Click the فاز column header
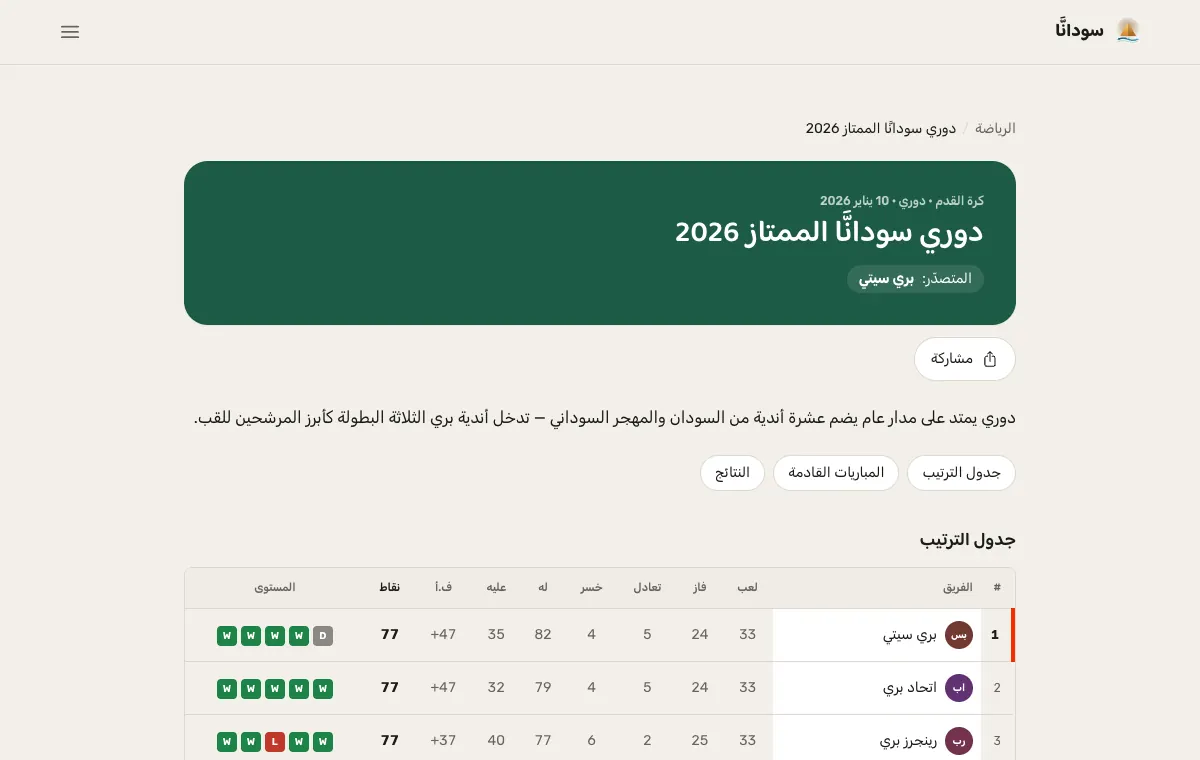The height and width of the screenshot is (760, 1200). coord(700,588)
